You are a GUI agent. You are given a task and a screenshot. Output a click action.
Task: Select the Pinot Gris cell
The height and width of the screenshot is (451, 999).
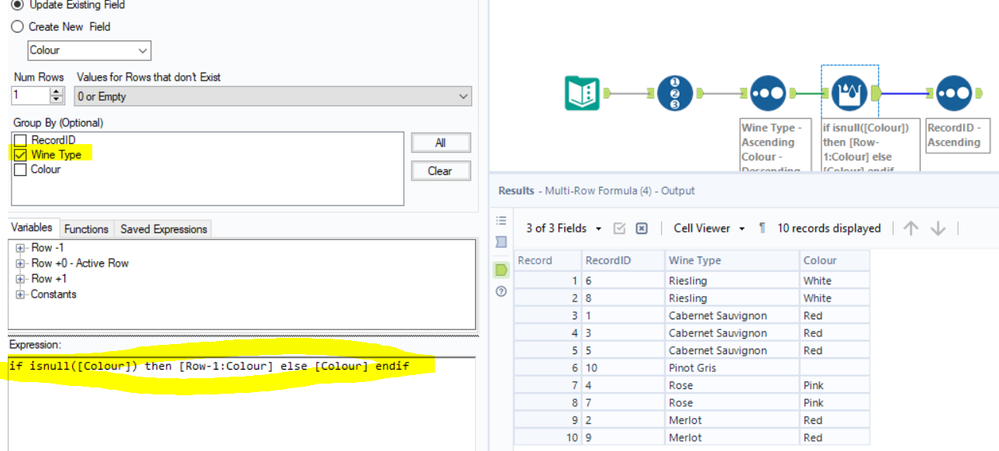click(x=731, y=368)
